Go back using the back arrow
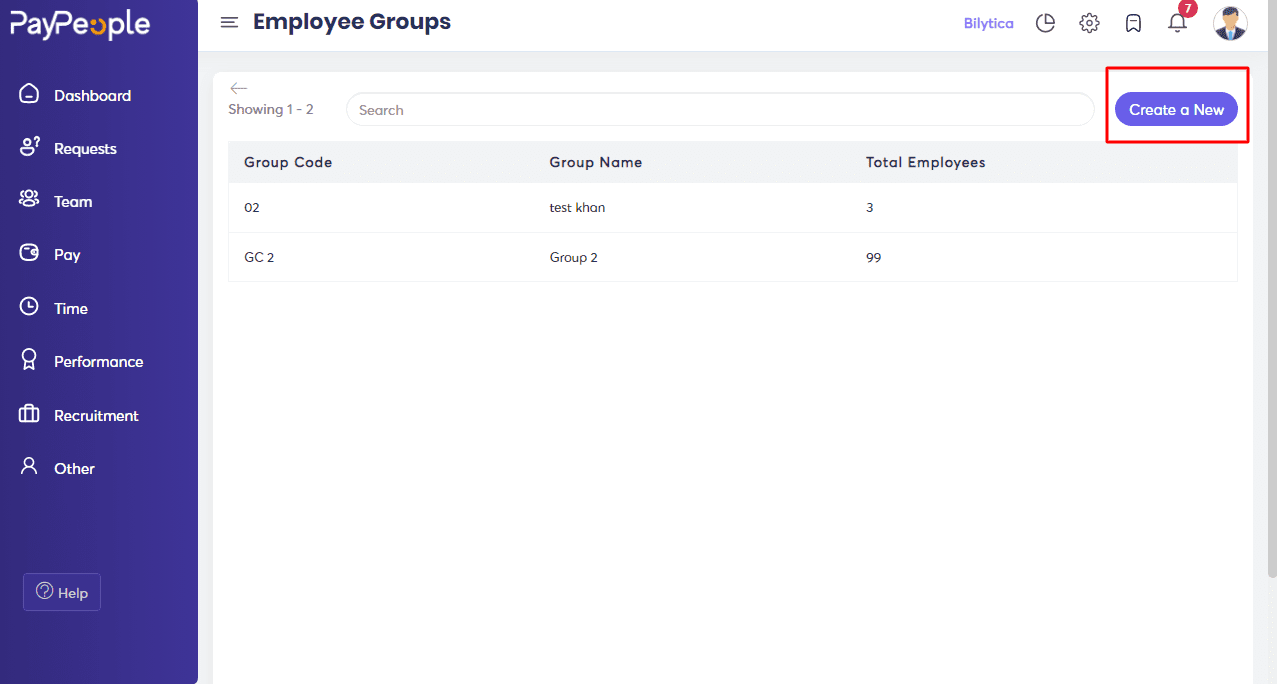Screen dimensions: 1277x684 (238, 88)
